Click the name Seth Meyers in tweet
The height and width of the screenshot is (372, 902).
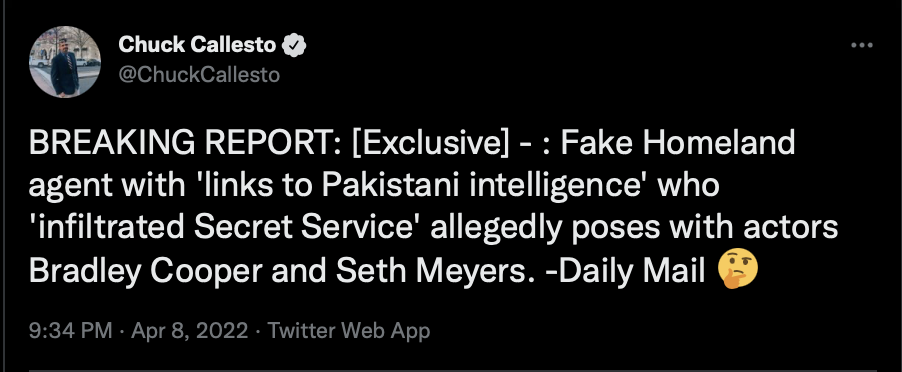pyautogui.click(x=431, y=271)
